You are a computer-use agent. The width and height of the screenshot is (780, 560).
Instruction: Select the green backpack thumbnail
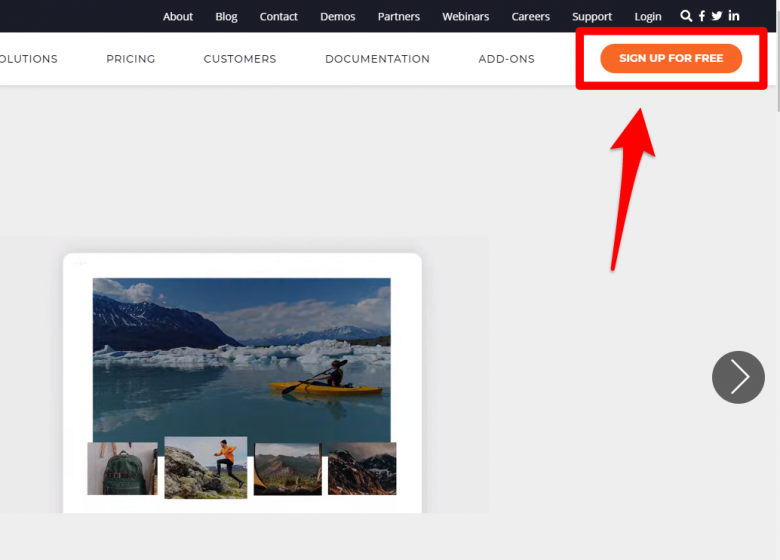point(122,468)
